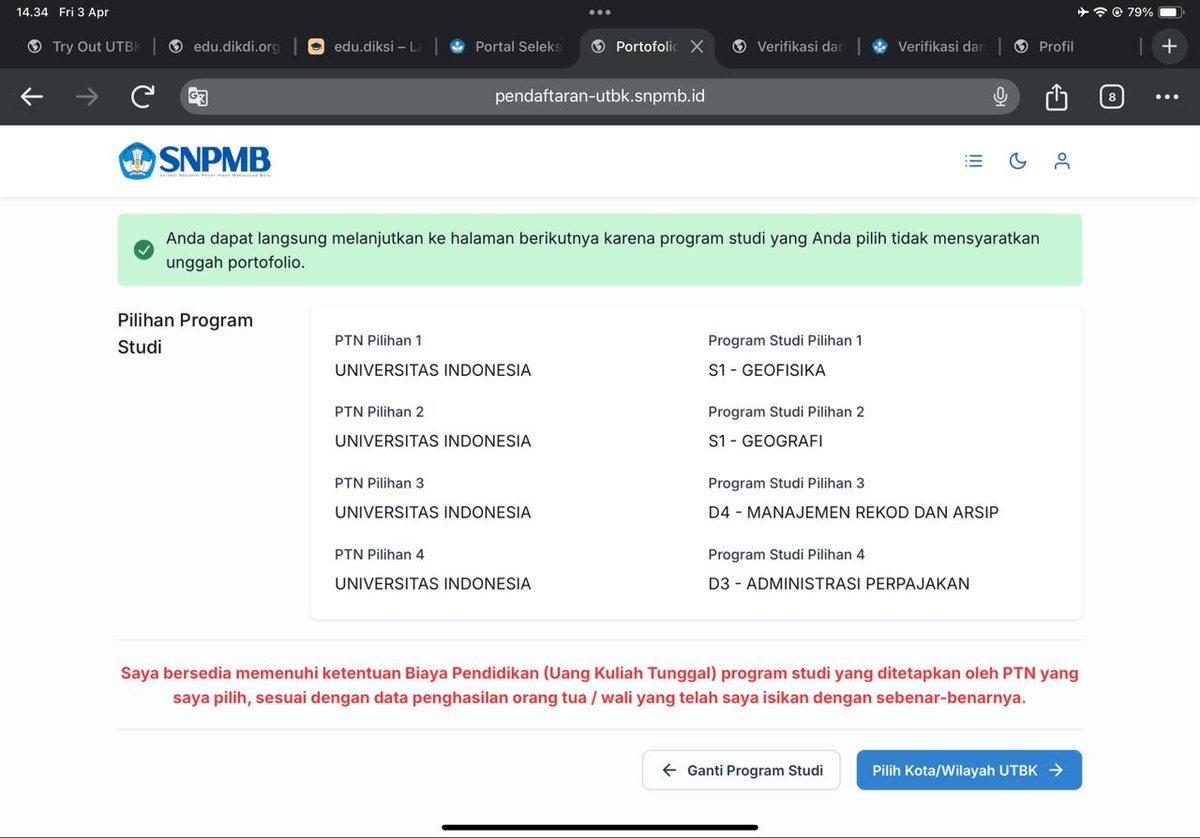The width and height of the screenshot is (1200, 838).
Task: Open the tab switcher showing 8 tabs
Action: pos(1111,97)
